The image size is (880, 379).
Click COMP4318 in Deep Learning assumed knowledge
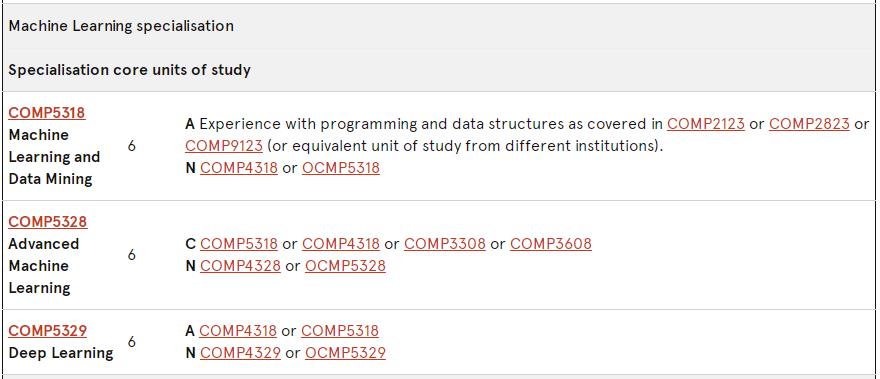[x=238, y=331]
